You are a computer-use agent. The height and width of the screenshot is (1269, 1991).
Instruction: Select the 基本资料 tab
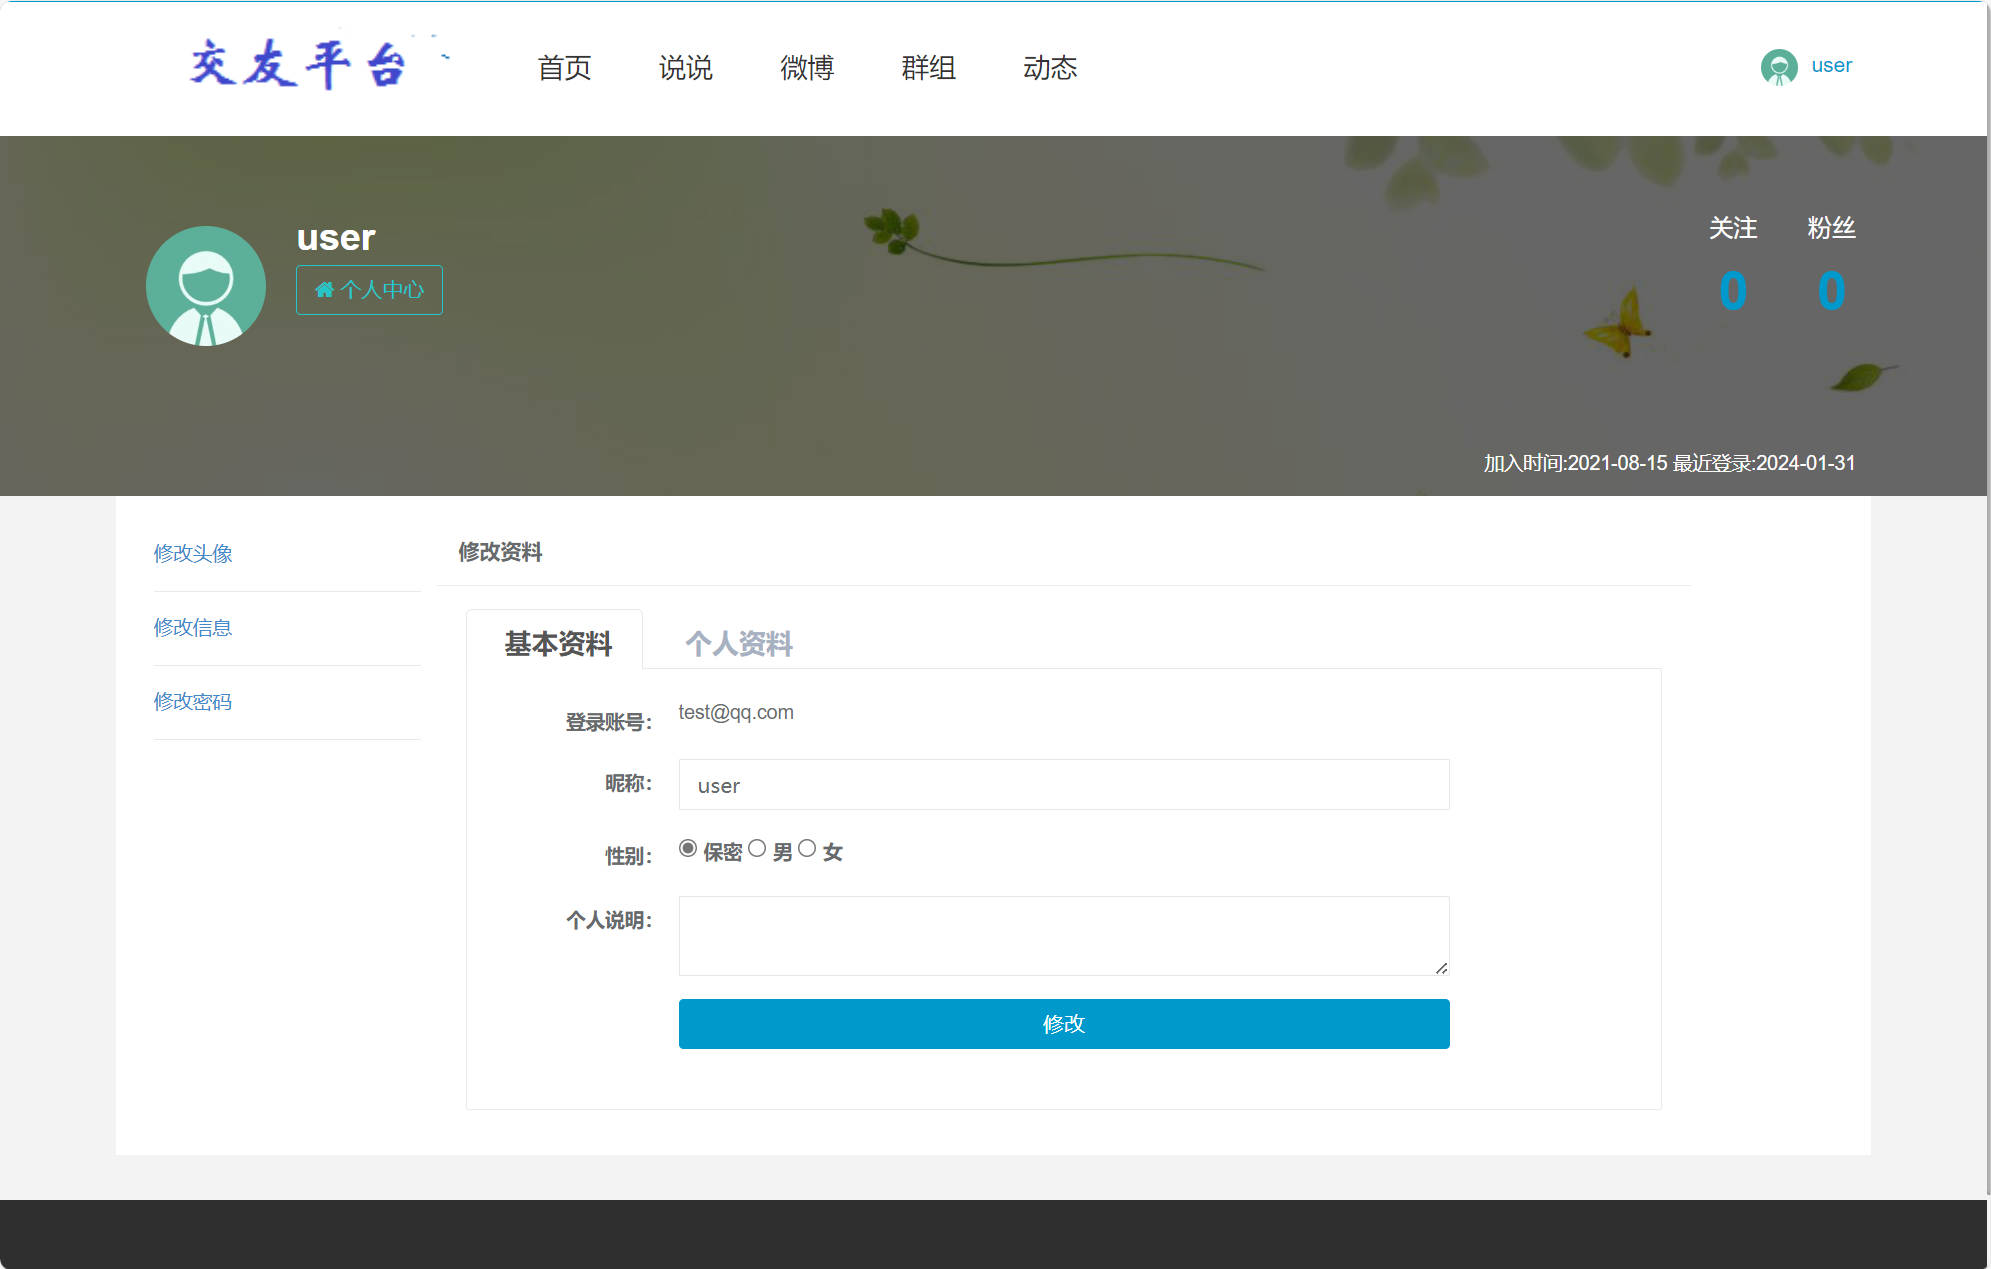tap(558, 644)
